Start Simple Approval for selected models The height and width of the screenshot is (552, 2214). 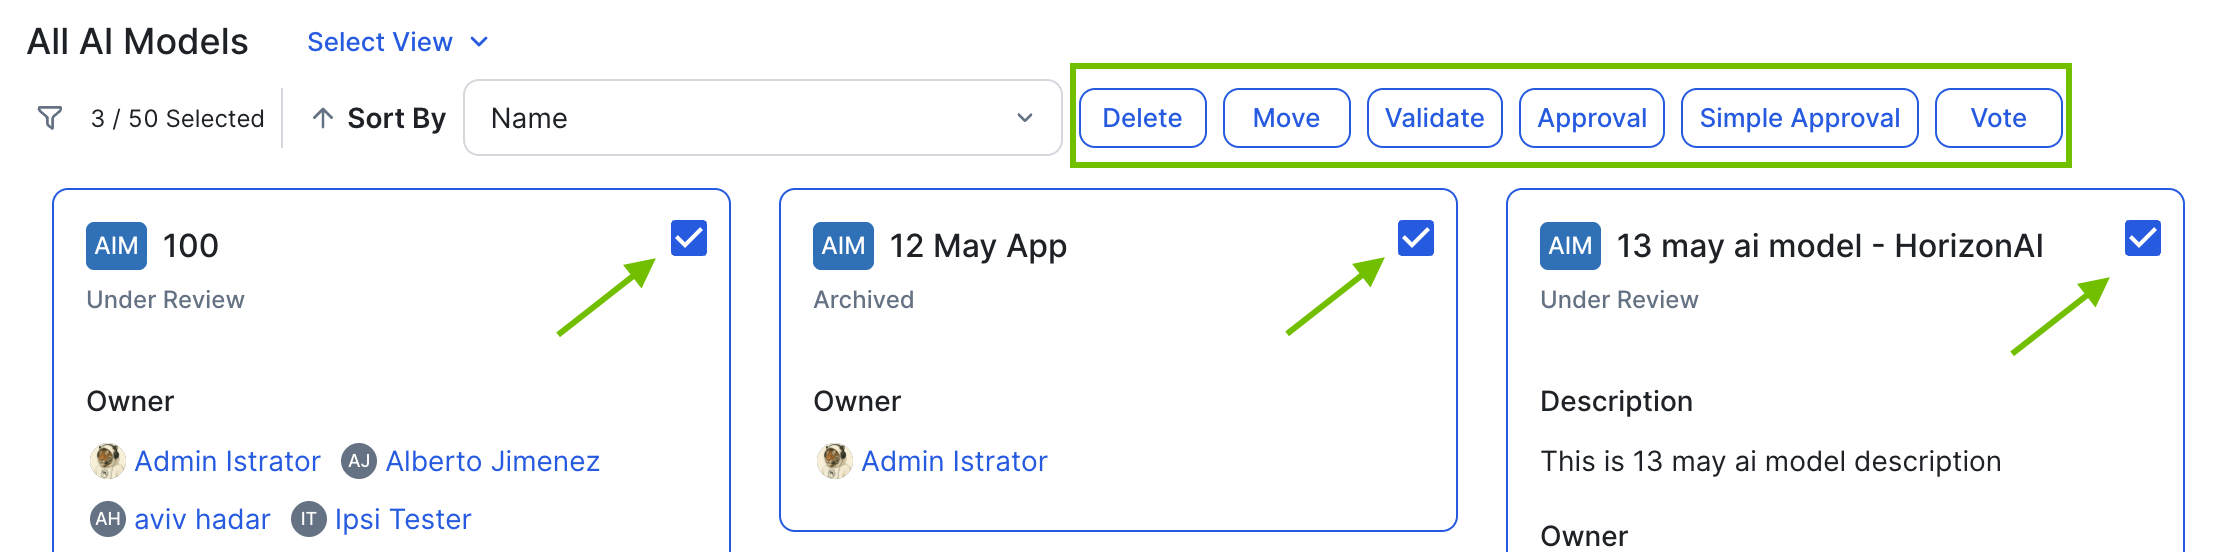(1799, 118)
